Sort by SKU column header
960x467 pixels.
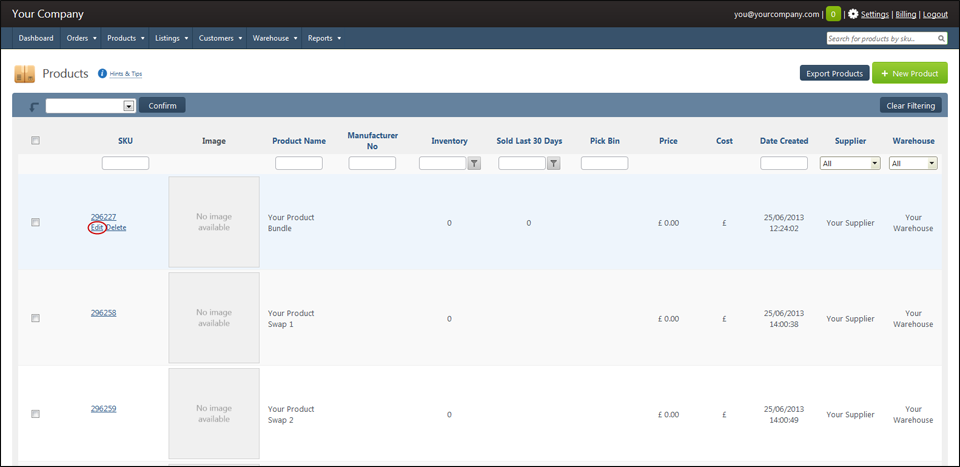126,141
